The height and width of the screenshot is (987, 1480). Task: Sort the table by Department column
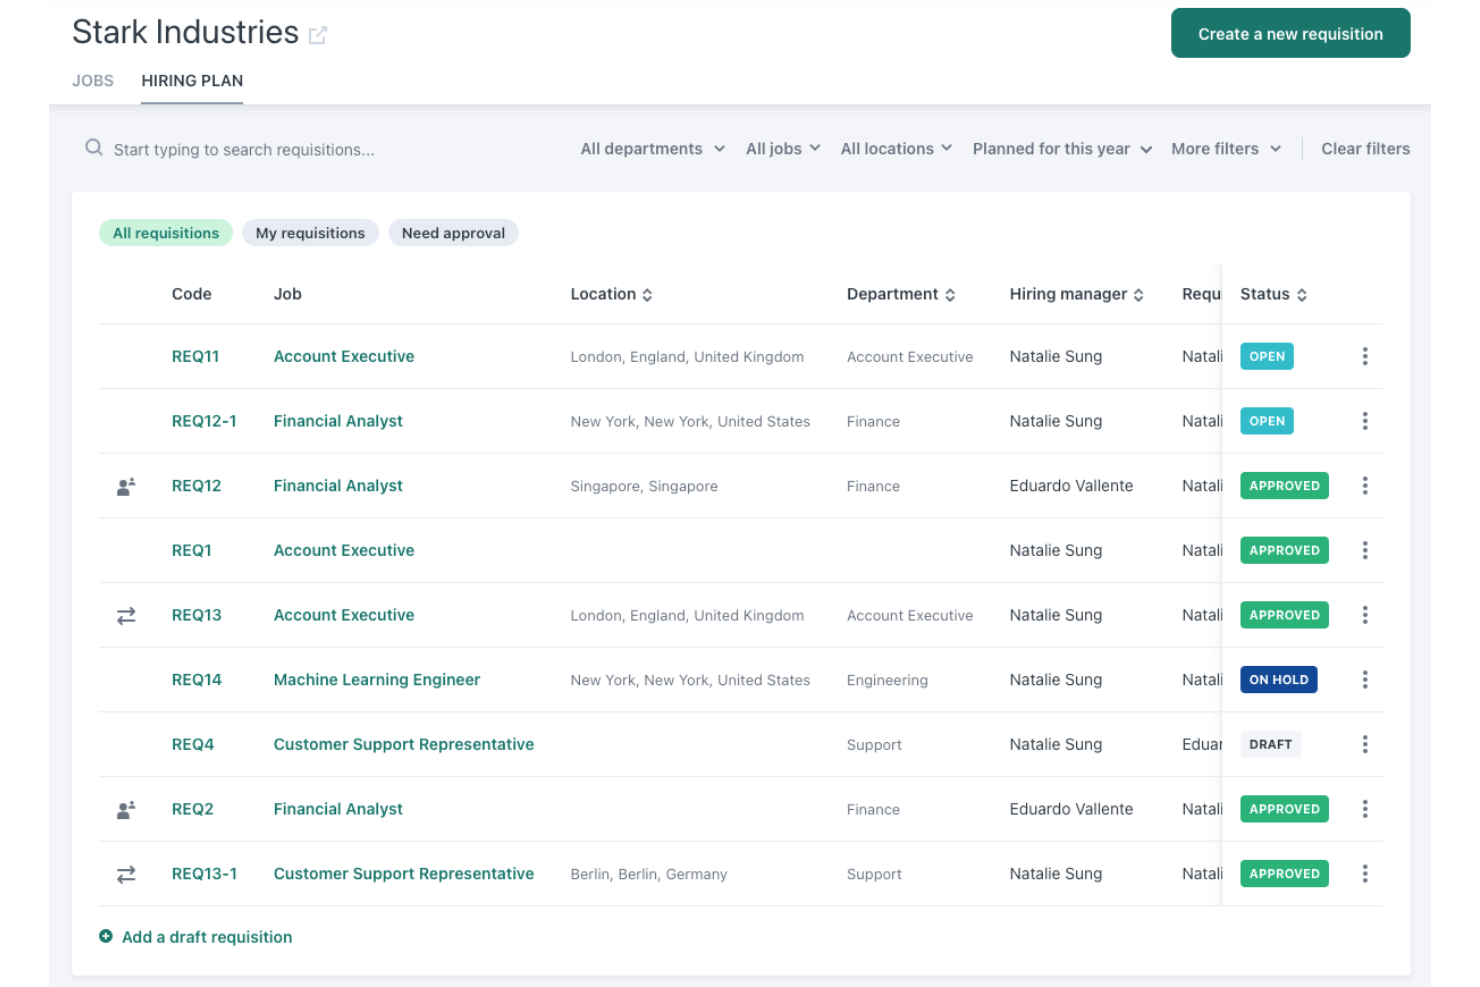pos(901,294)
